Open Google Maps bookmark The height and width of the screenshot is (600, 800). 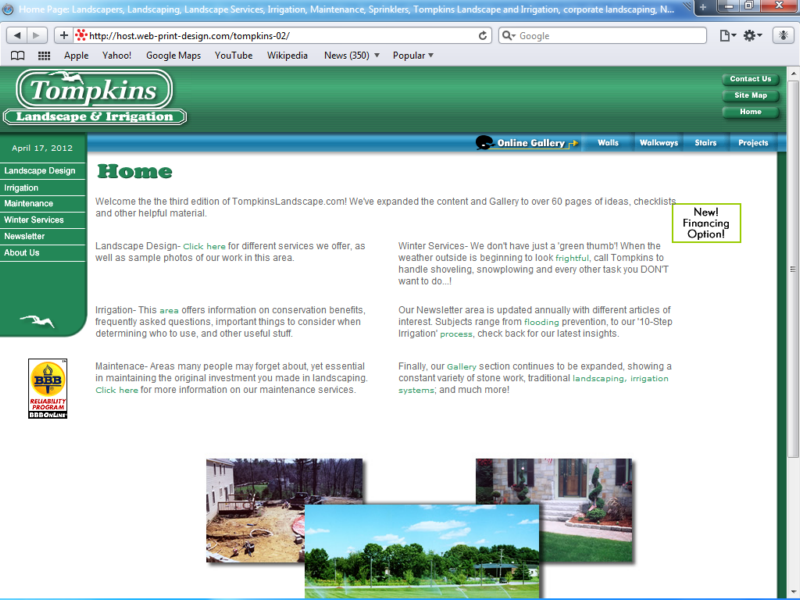coord(173,56)
